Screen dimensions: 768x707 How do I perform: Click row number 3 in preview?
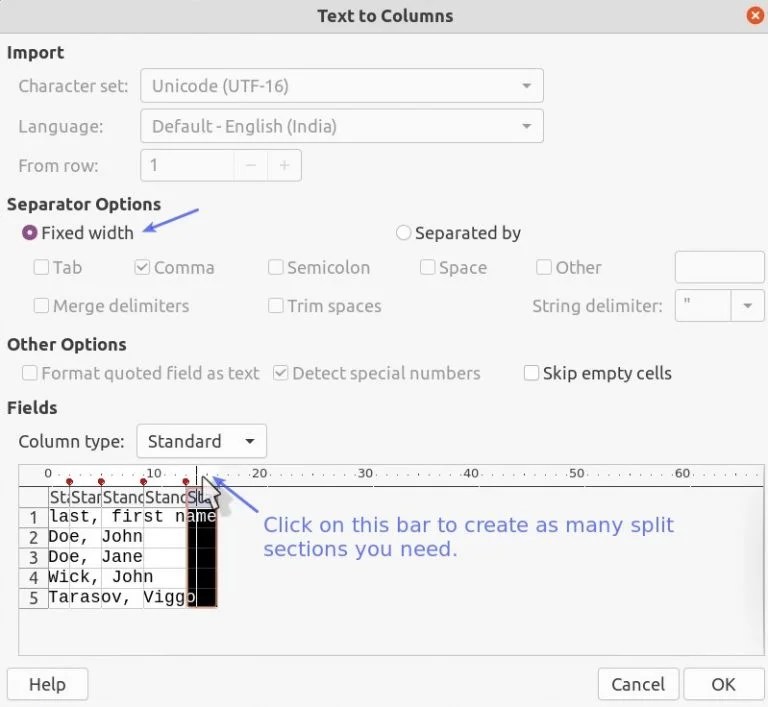pos(33,558)
